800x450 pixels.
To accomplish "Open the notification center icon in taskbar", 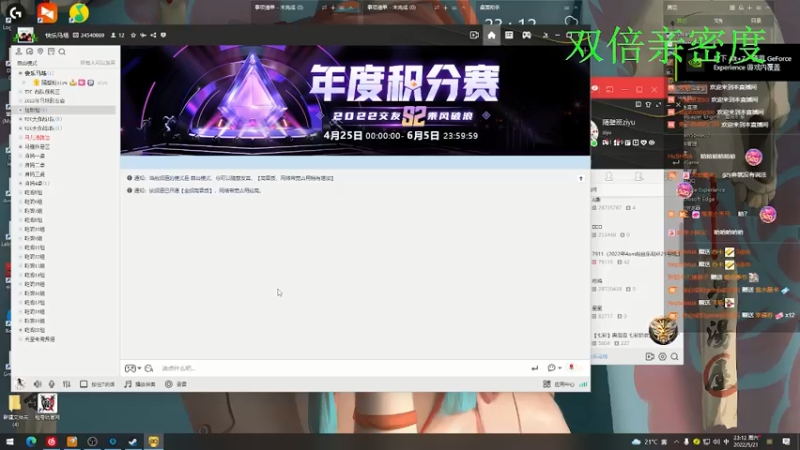I will point(786,441).
